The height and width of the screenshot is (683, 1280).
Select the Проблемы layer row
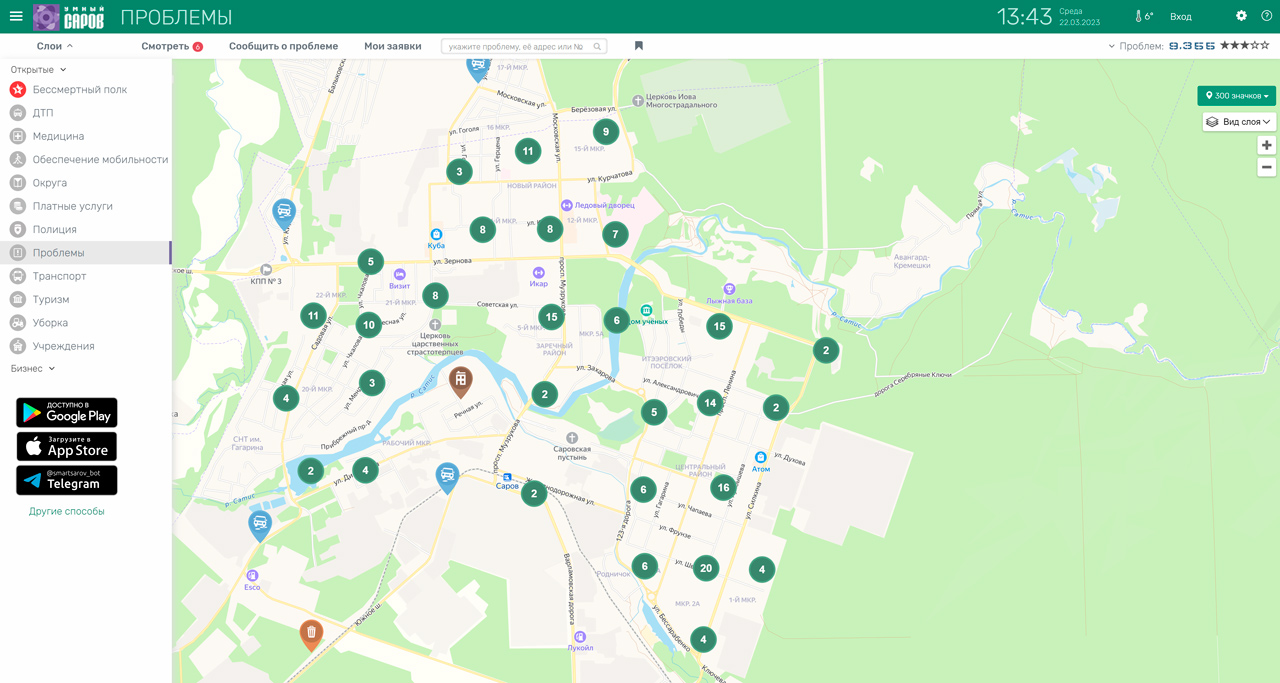coord(86,253)
